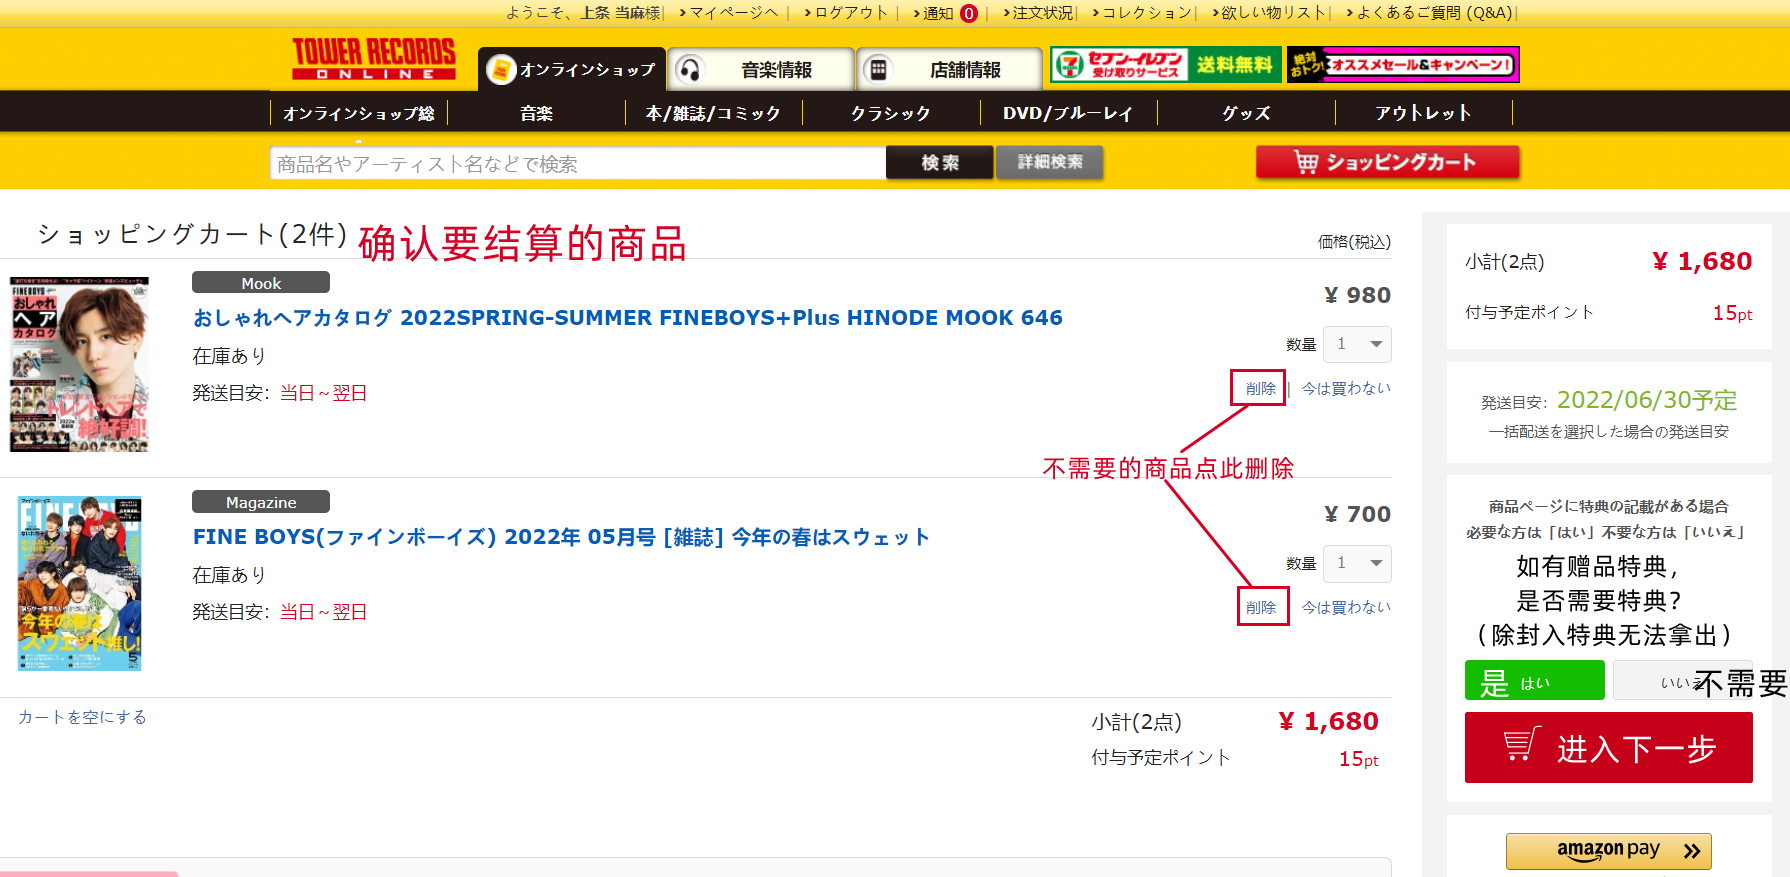Click the ¥ 980 item price

1357,295
